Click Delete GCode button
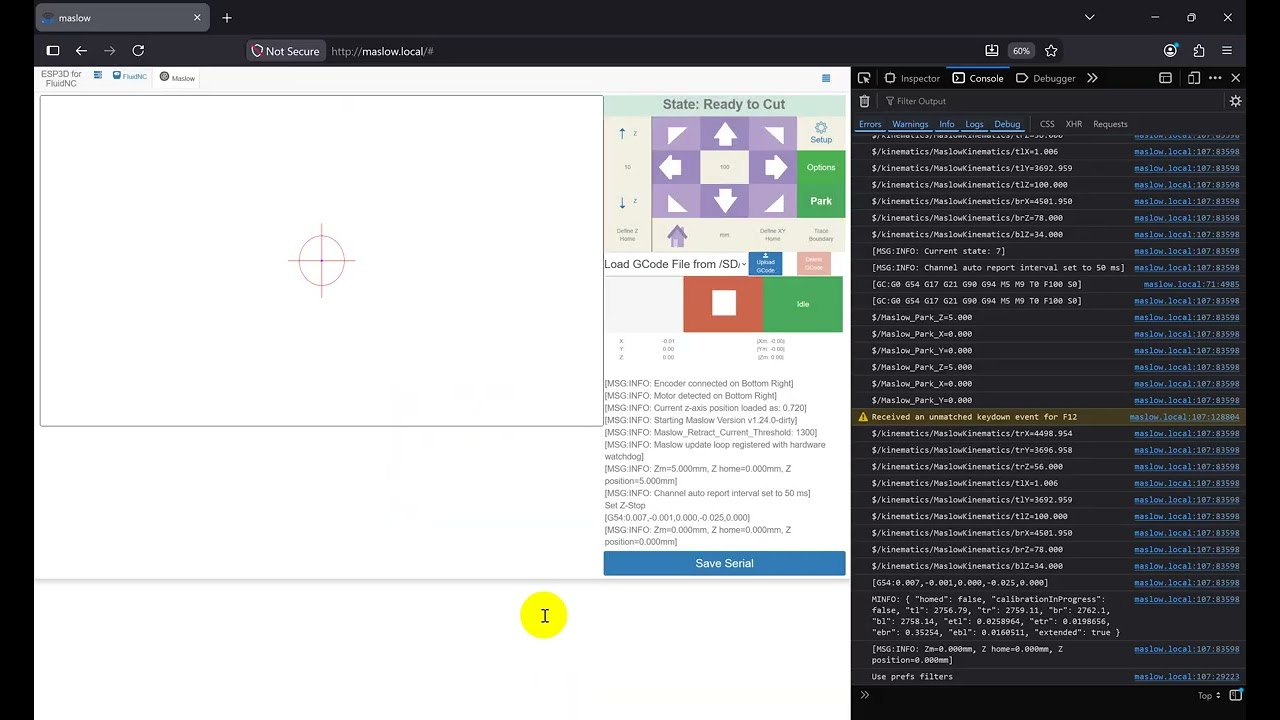The image size is (1280, 720). [814, 264]
